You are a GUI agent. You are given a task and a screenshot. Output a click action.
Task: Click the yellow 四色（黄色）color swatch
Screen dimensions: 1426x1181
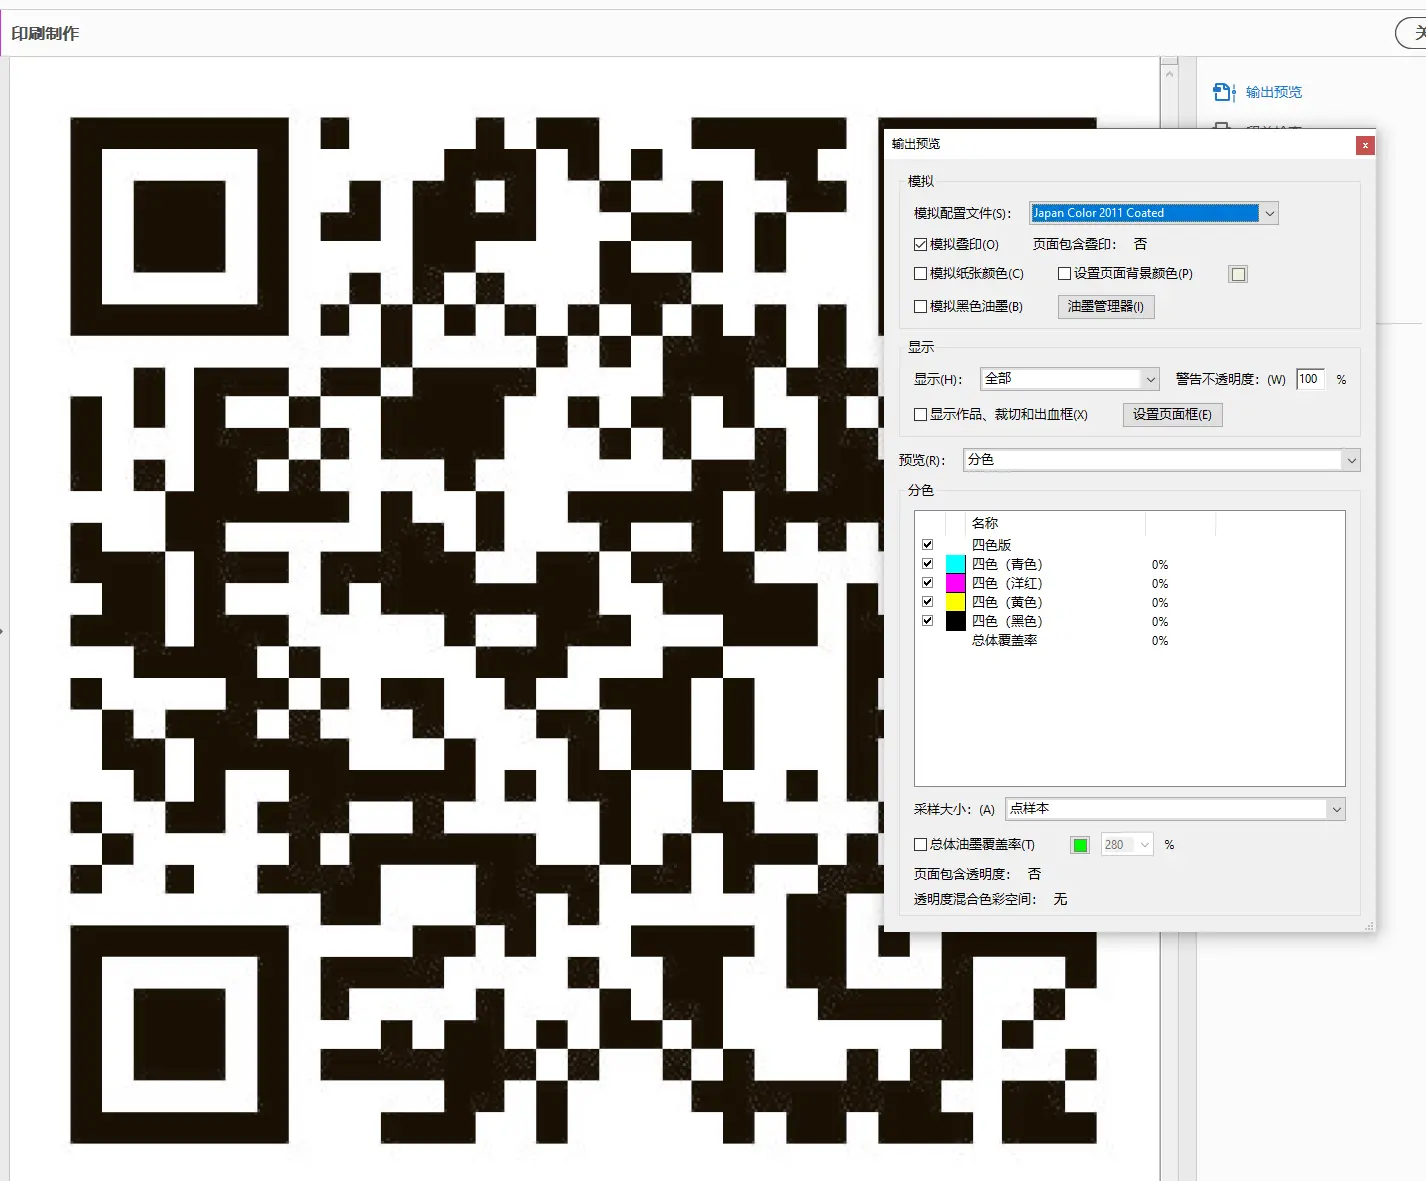955,602
